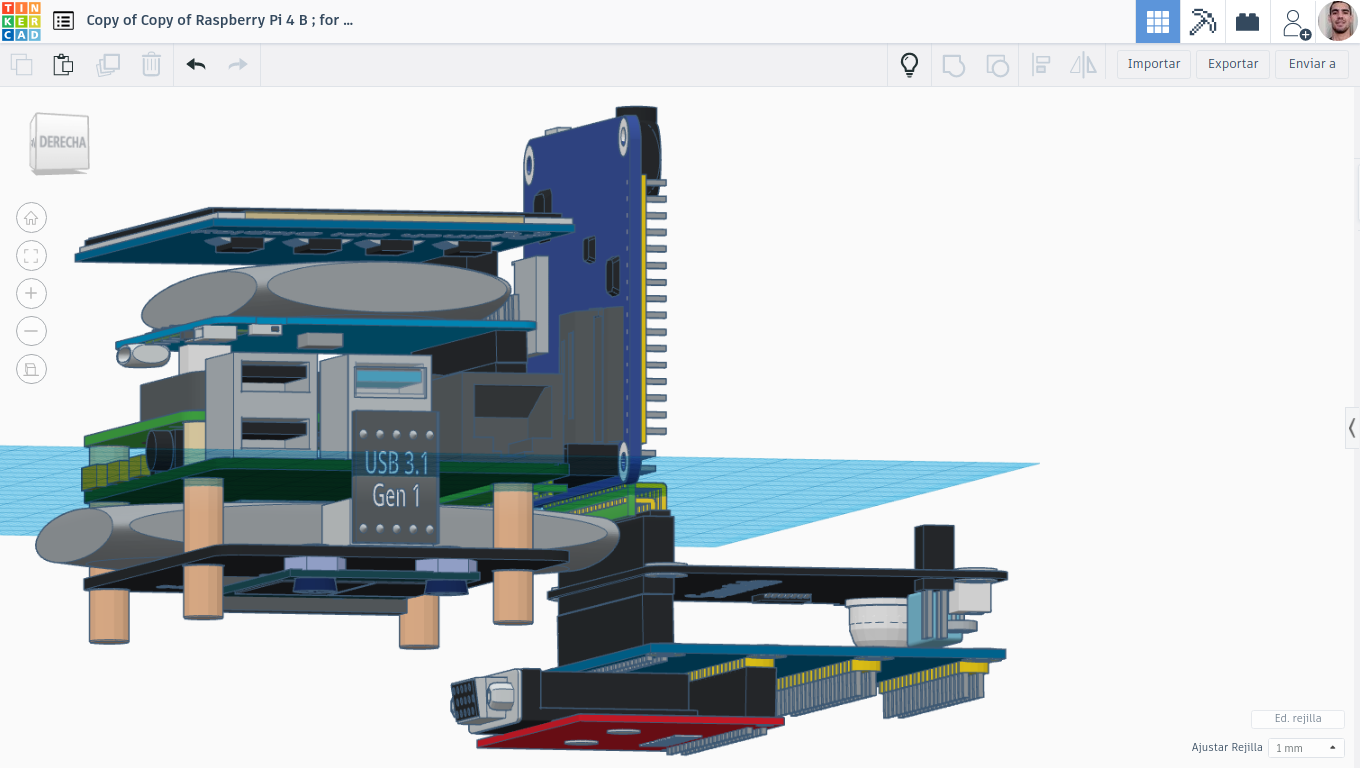Switch to 3D design grid view

pos(1157,21)
